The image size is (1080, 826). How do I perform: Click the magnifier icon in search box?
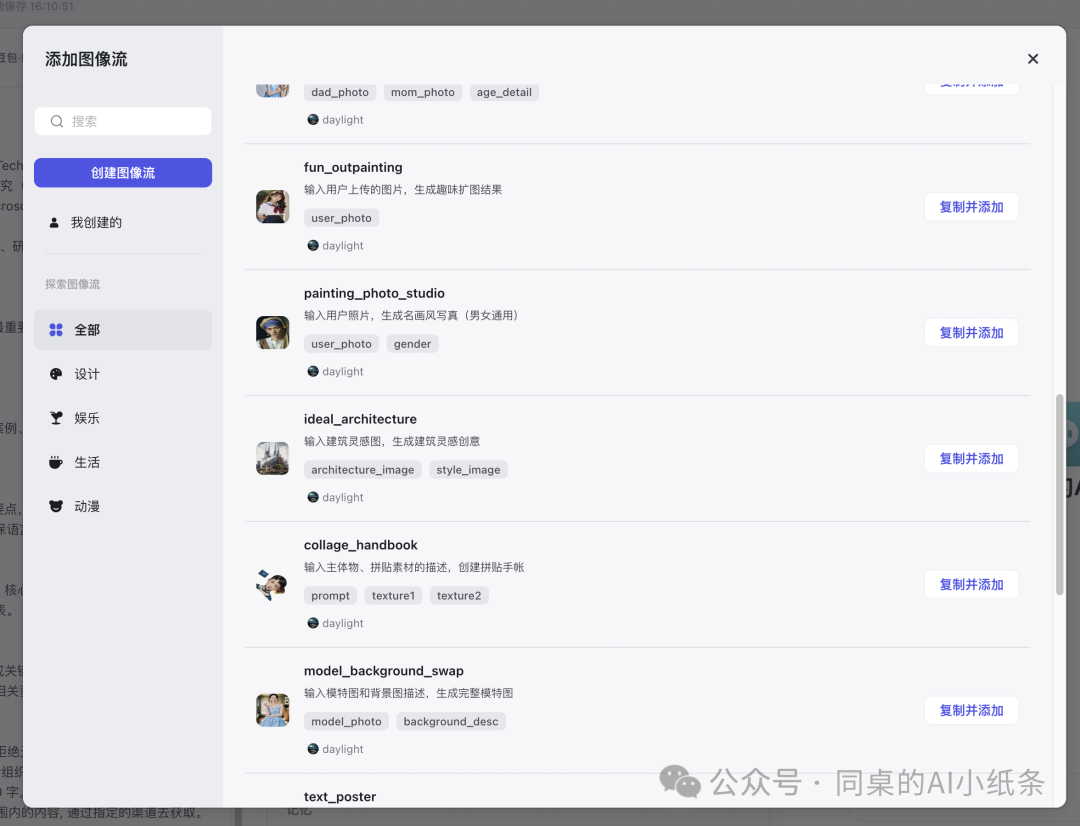pos(57,121)
